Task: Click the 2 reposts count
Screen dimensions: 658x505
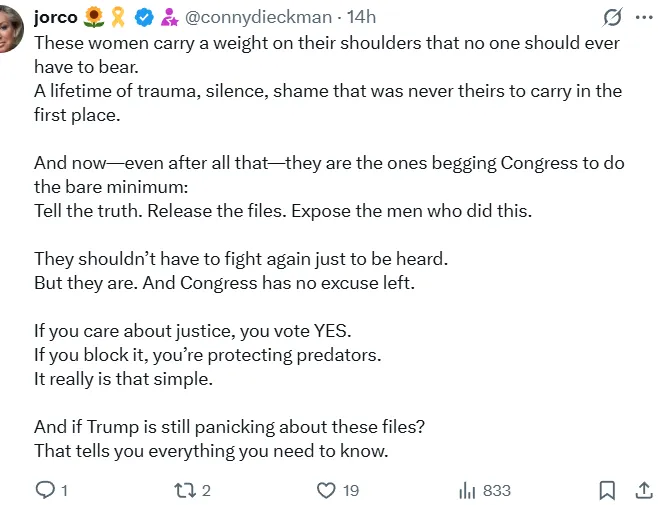Action: (206, 490)
